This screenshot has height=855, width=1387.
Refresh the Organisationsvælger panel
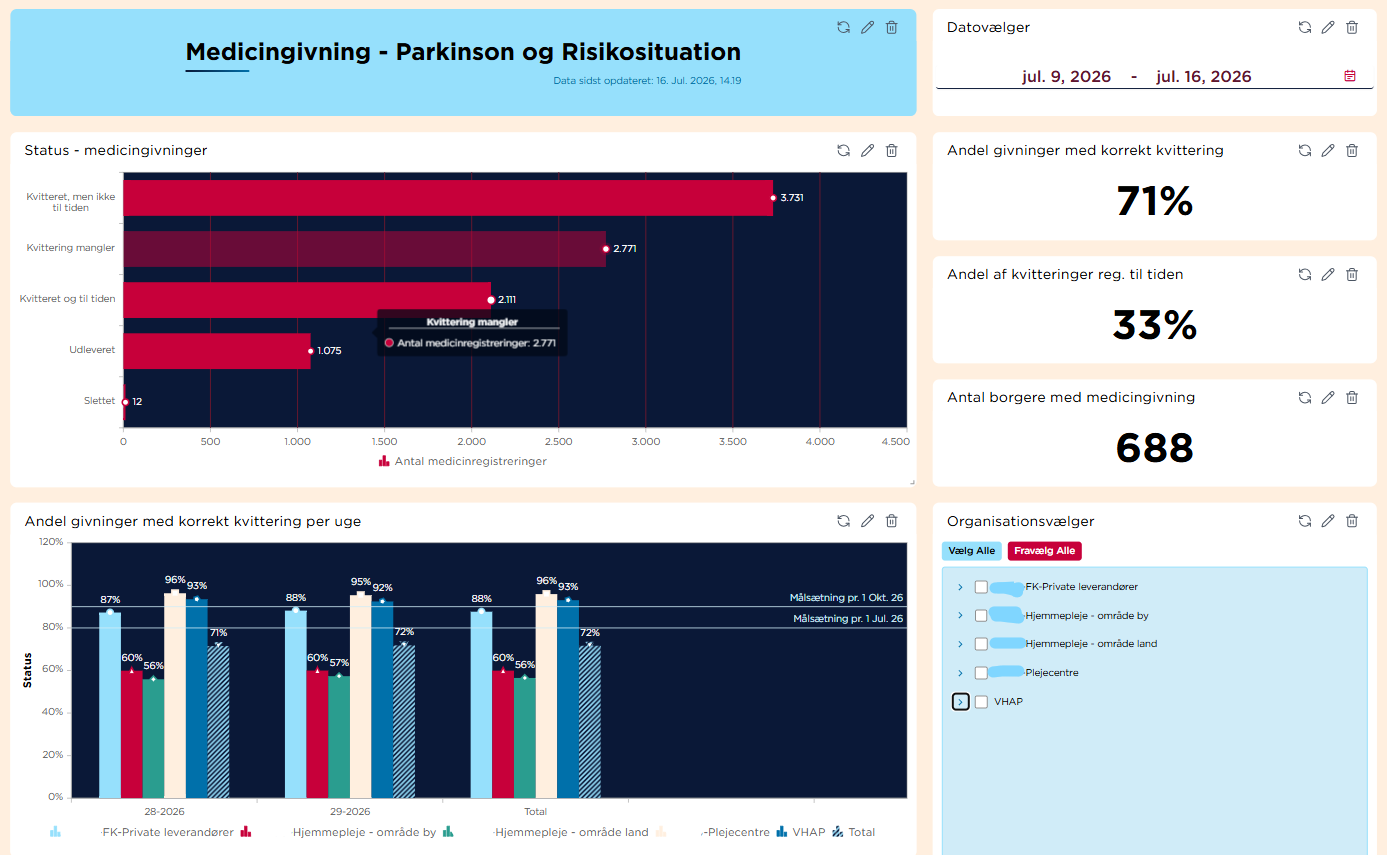click(1304, 521)
